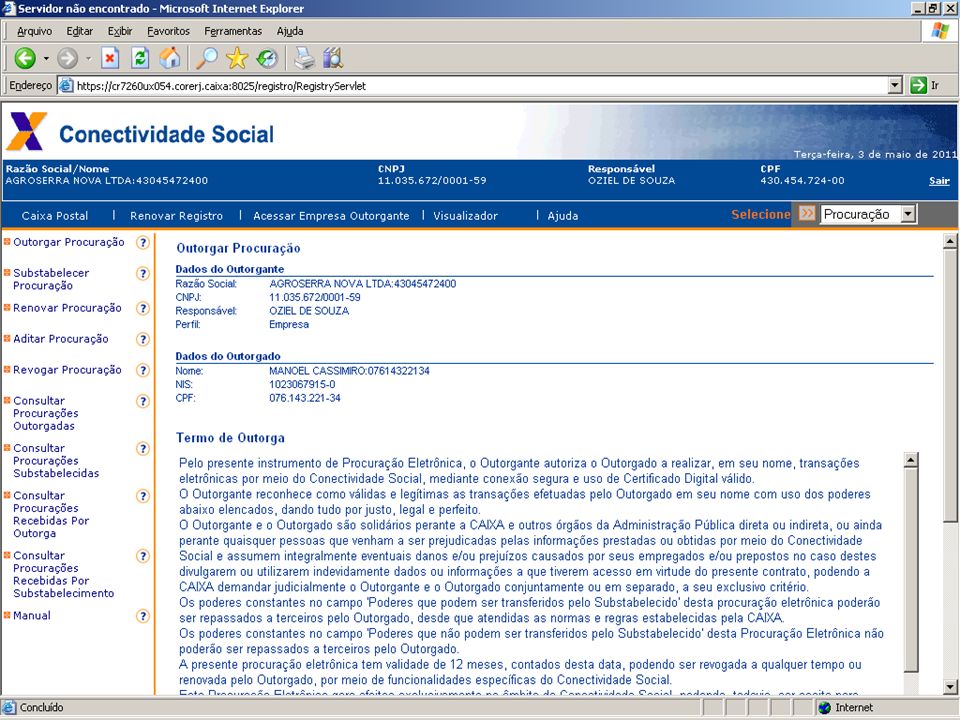
Task: Click the NIS value 1023067915-0
Action: coord(302,384)
